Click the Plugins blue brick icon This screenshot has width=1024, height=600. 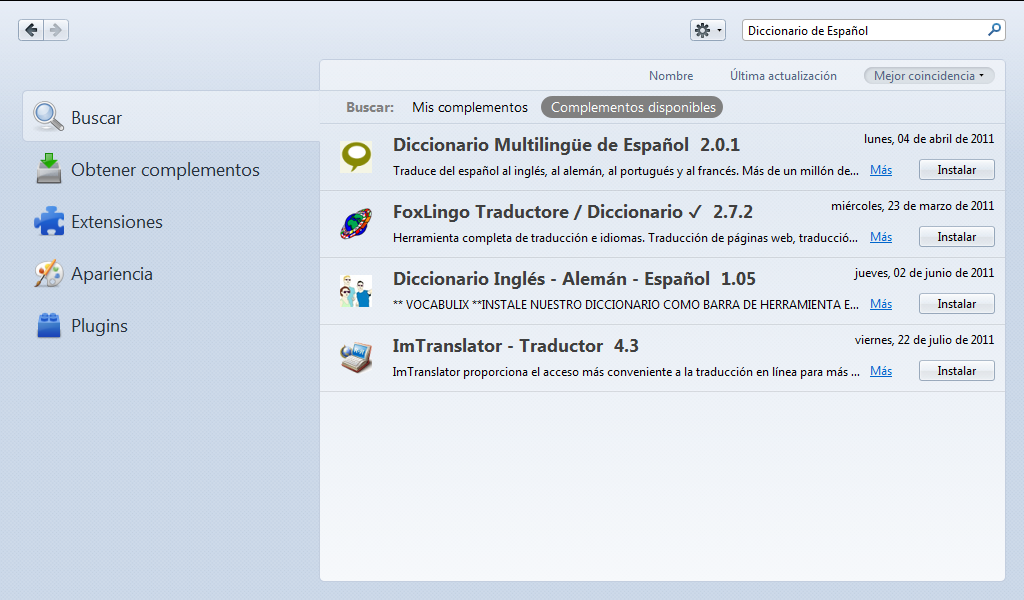(x=49, y=325)
